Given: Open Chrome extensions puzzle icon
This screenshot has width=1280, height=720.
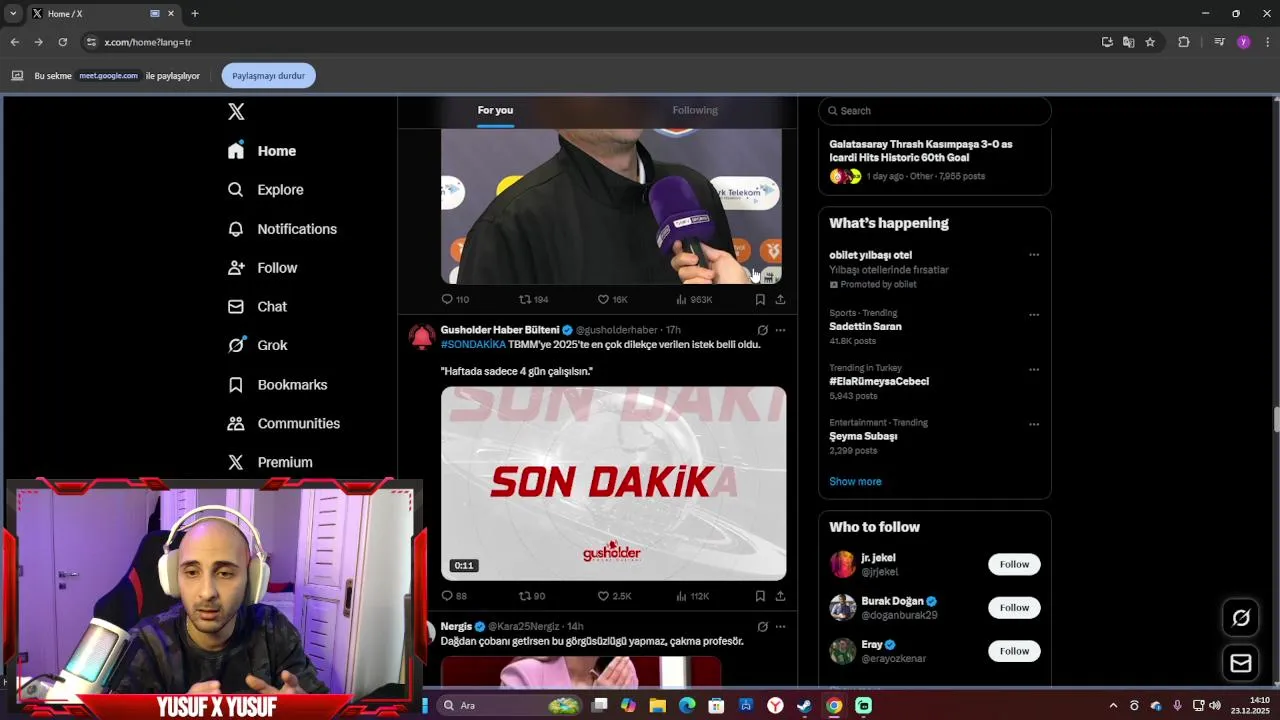Looking at the screenshot, I should pos(1184,42).
